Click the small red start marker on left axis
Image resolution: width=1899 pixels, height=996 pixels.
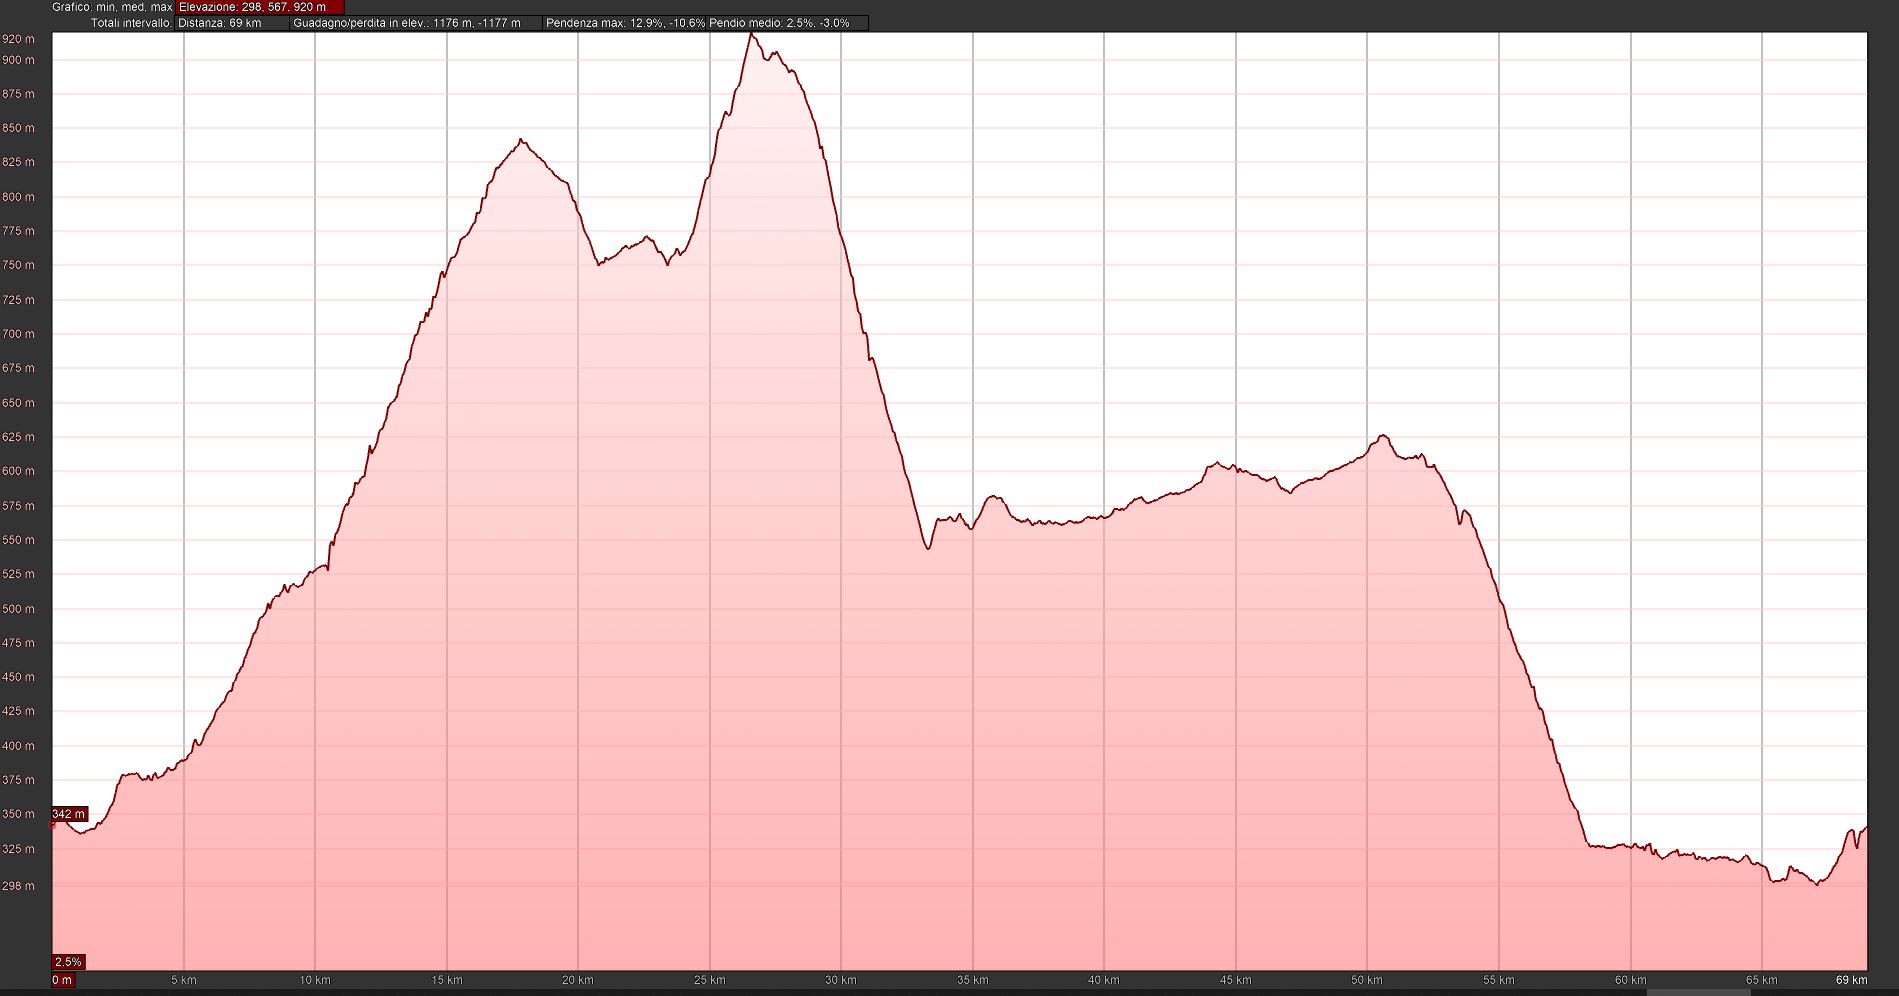52,826
